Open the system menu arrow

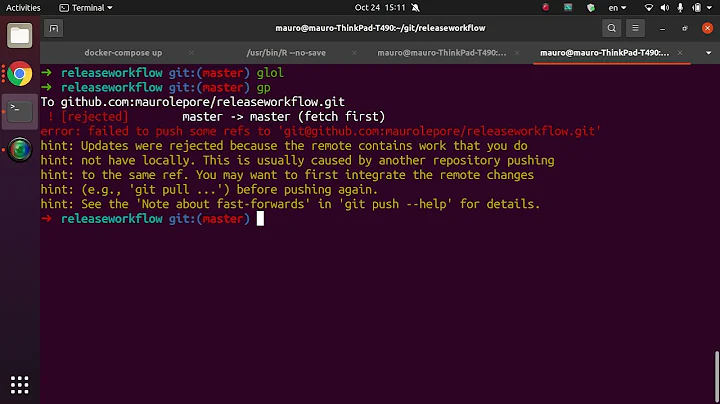709,8
